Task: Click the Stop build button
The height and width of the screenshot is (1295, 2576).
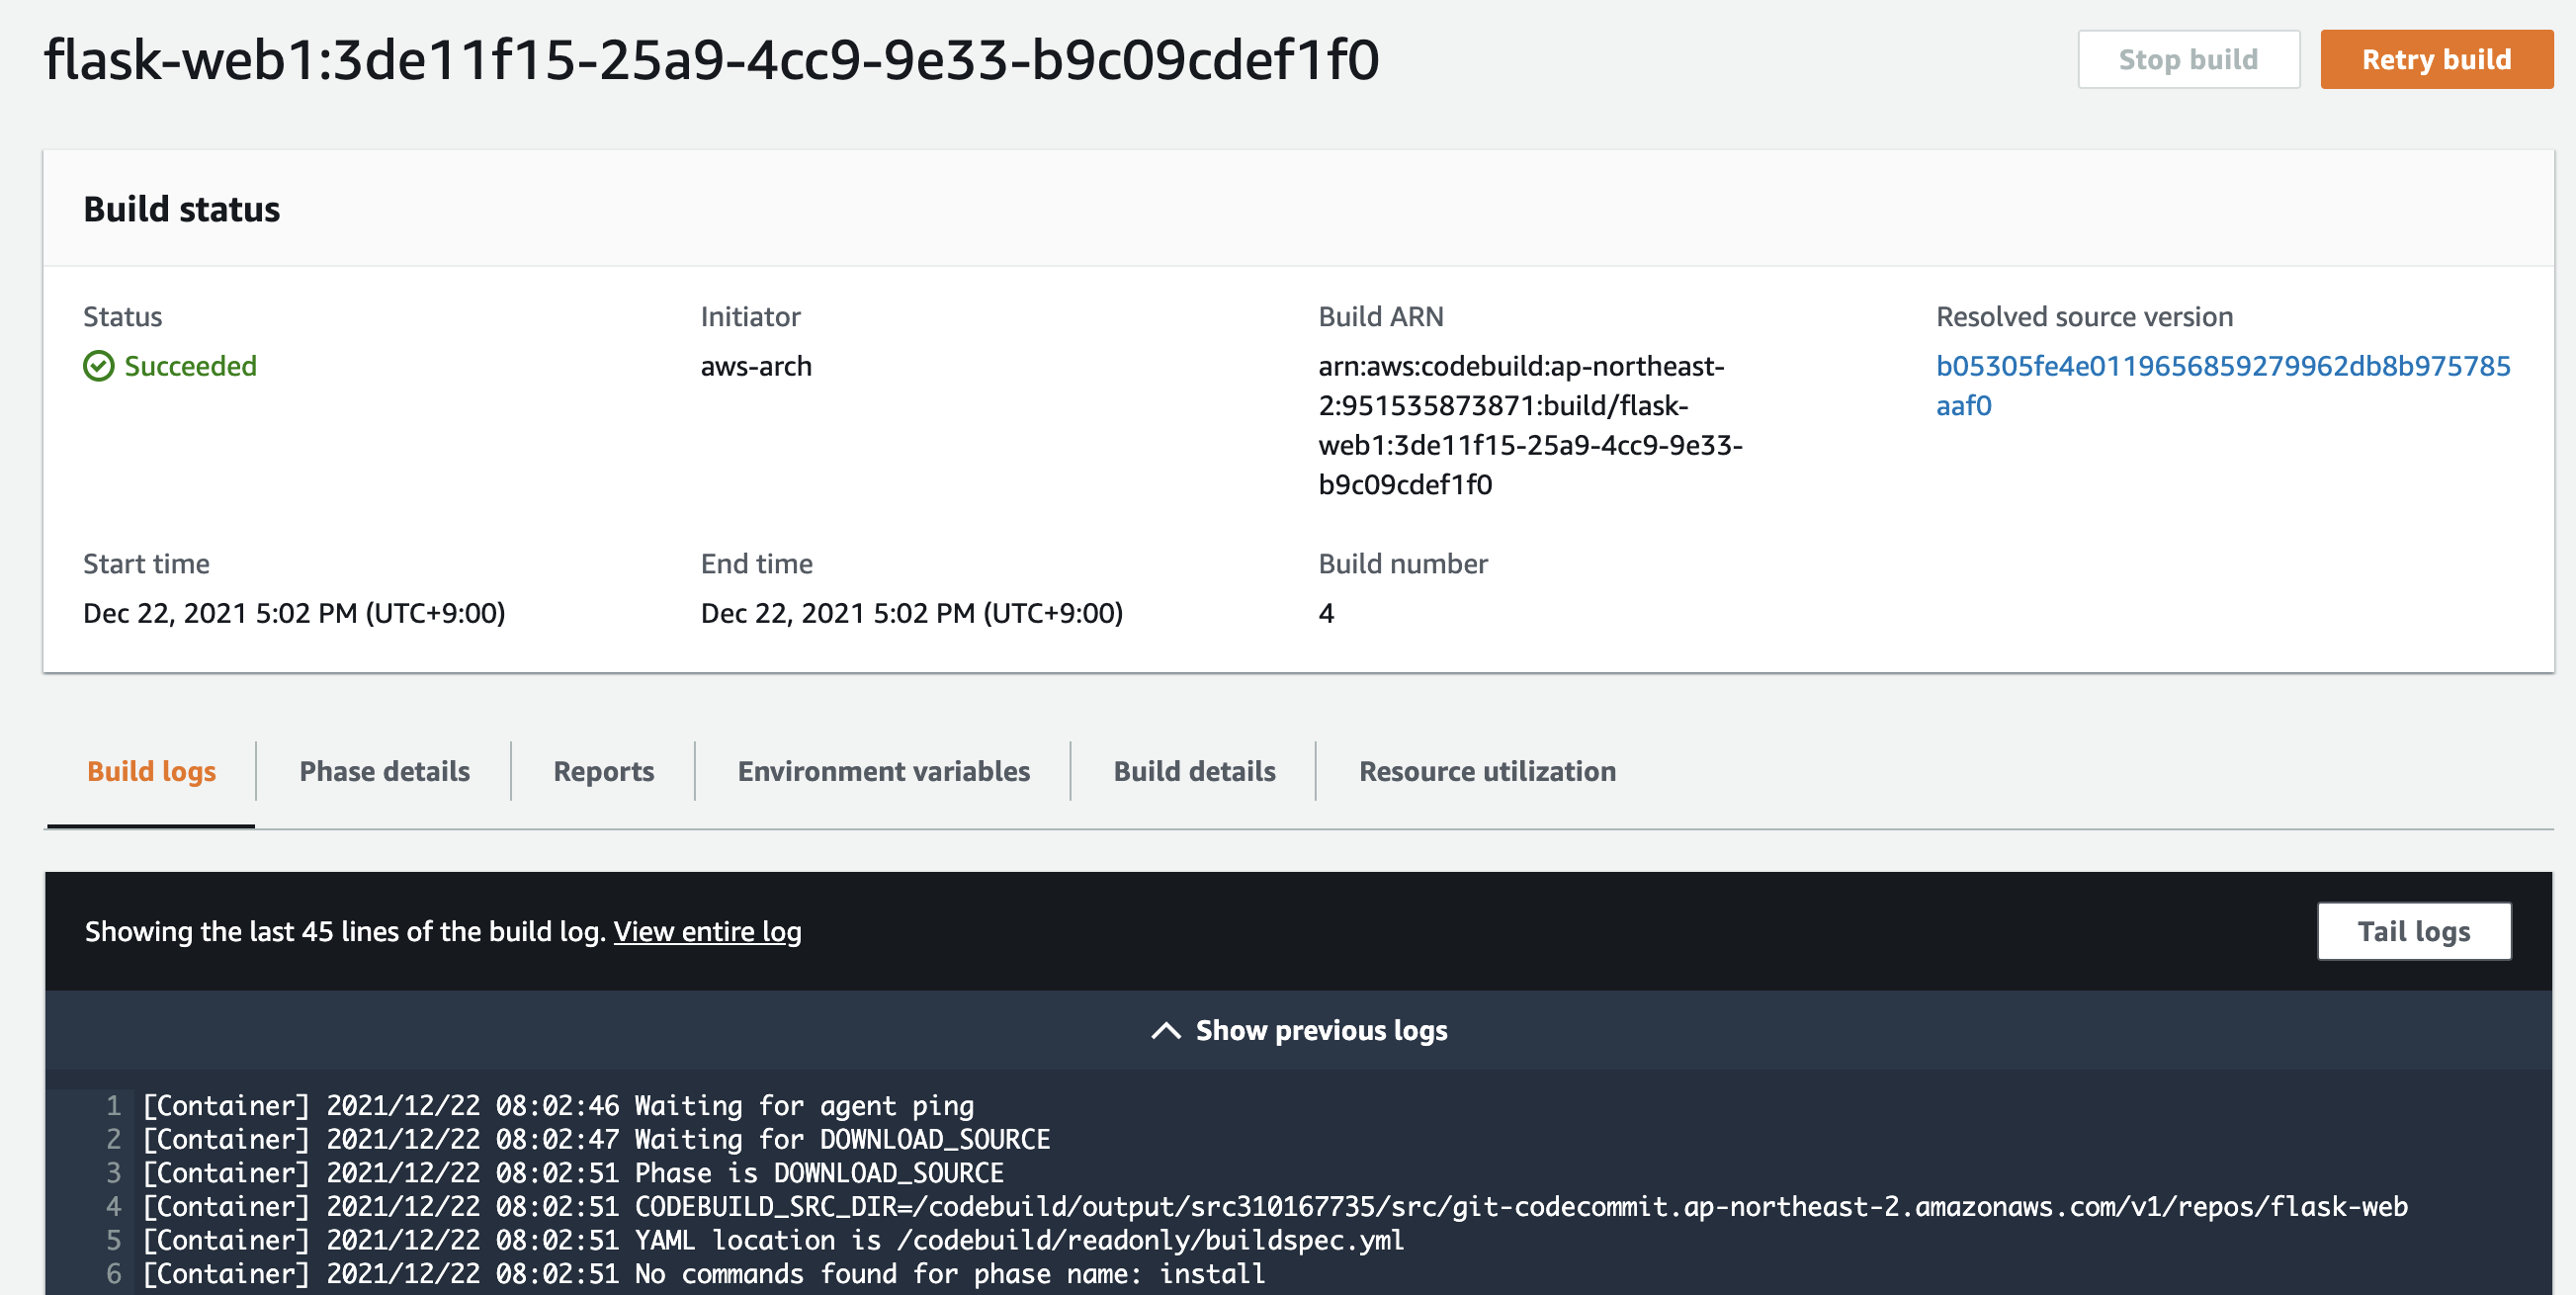Action: (2189, 59)
